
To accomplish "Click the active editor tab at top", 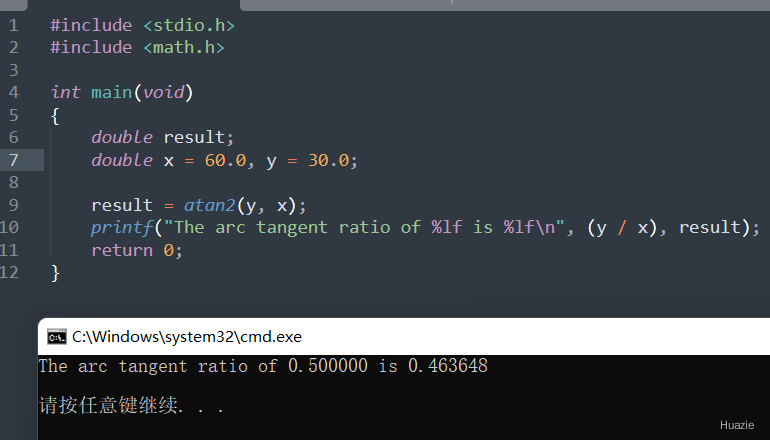I will pos(134,5).
